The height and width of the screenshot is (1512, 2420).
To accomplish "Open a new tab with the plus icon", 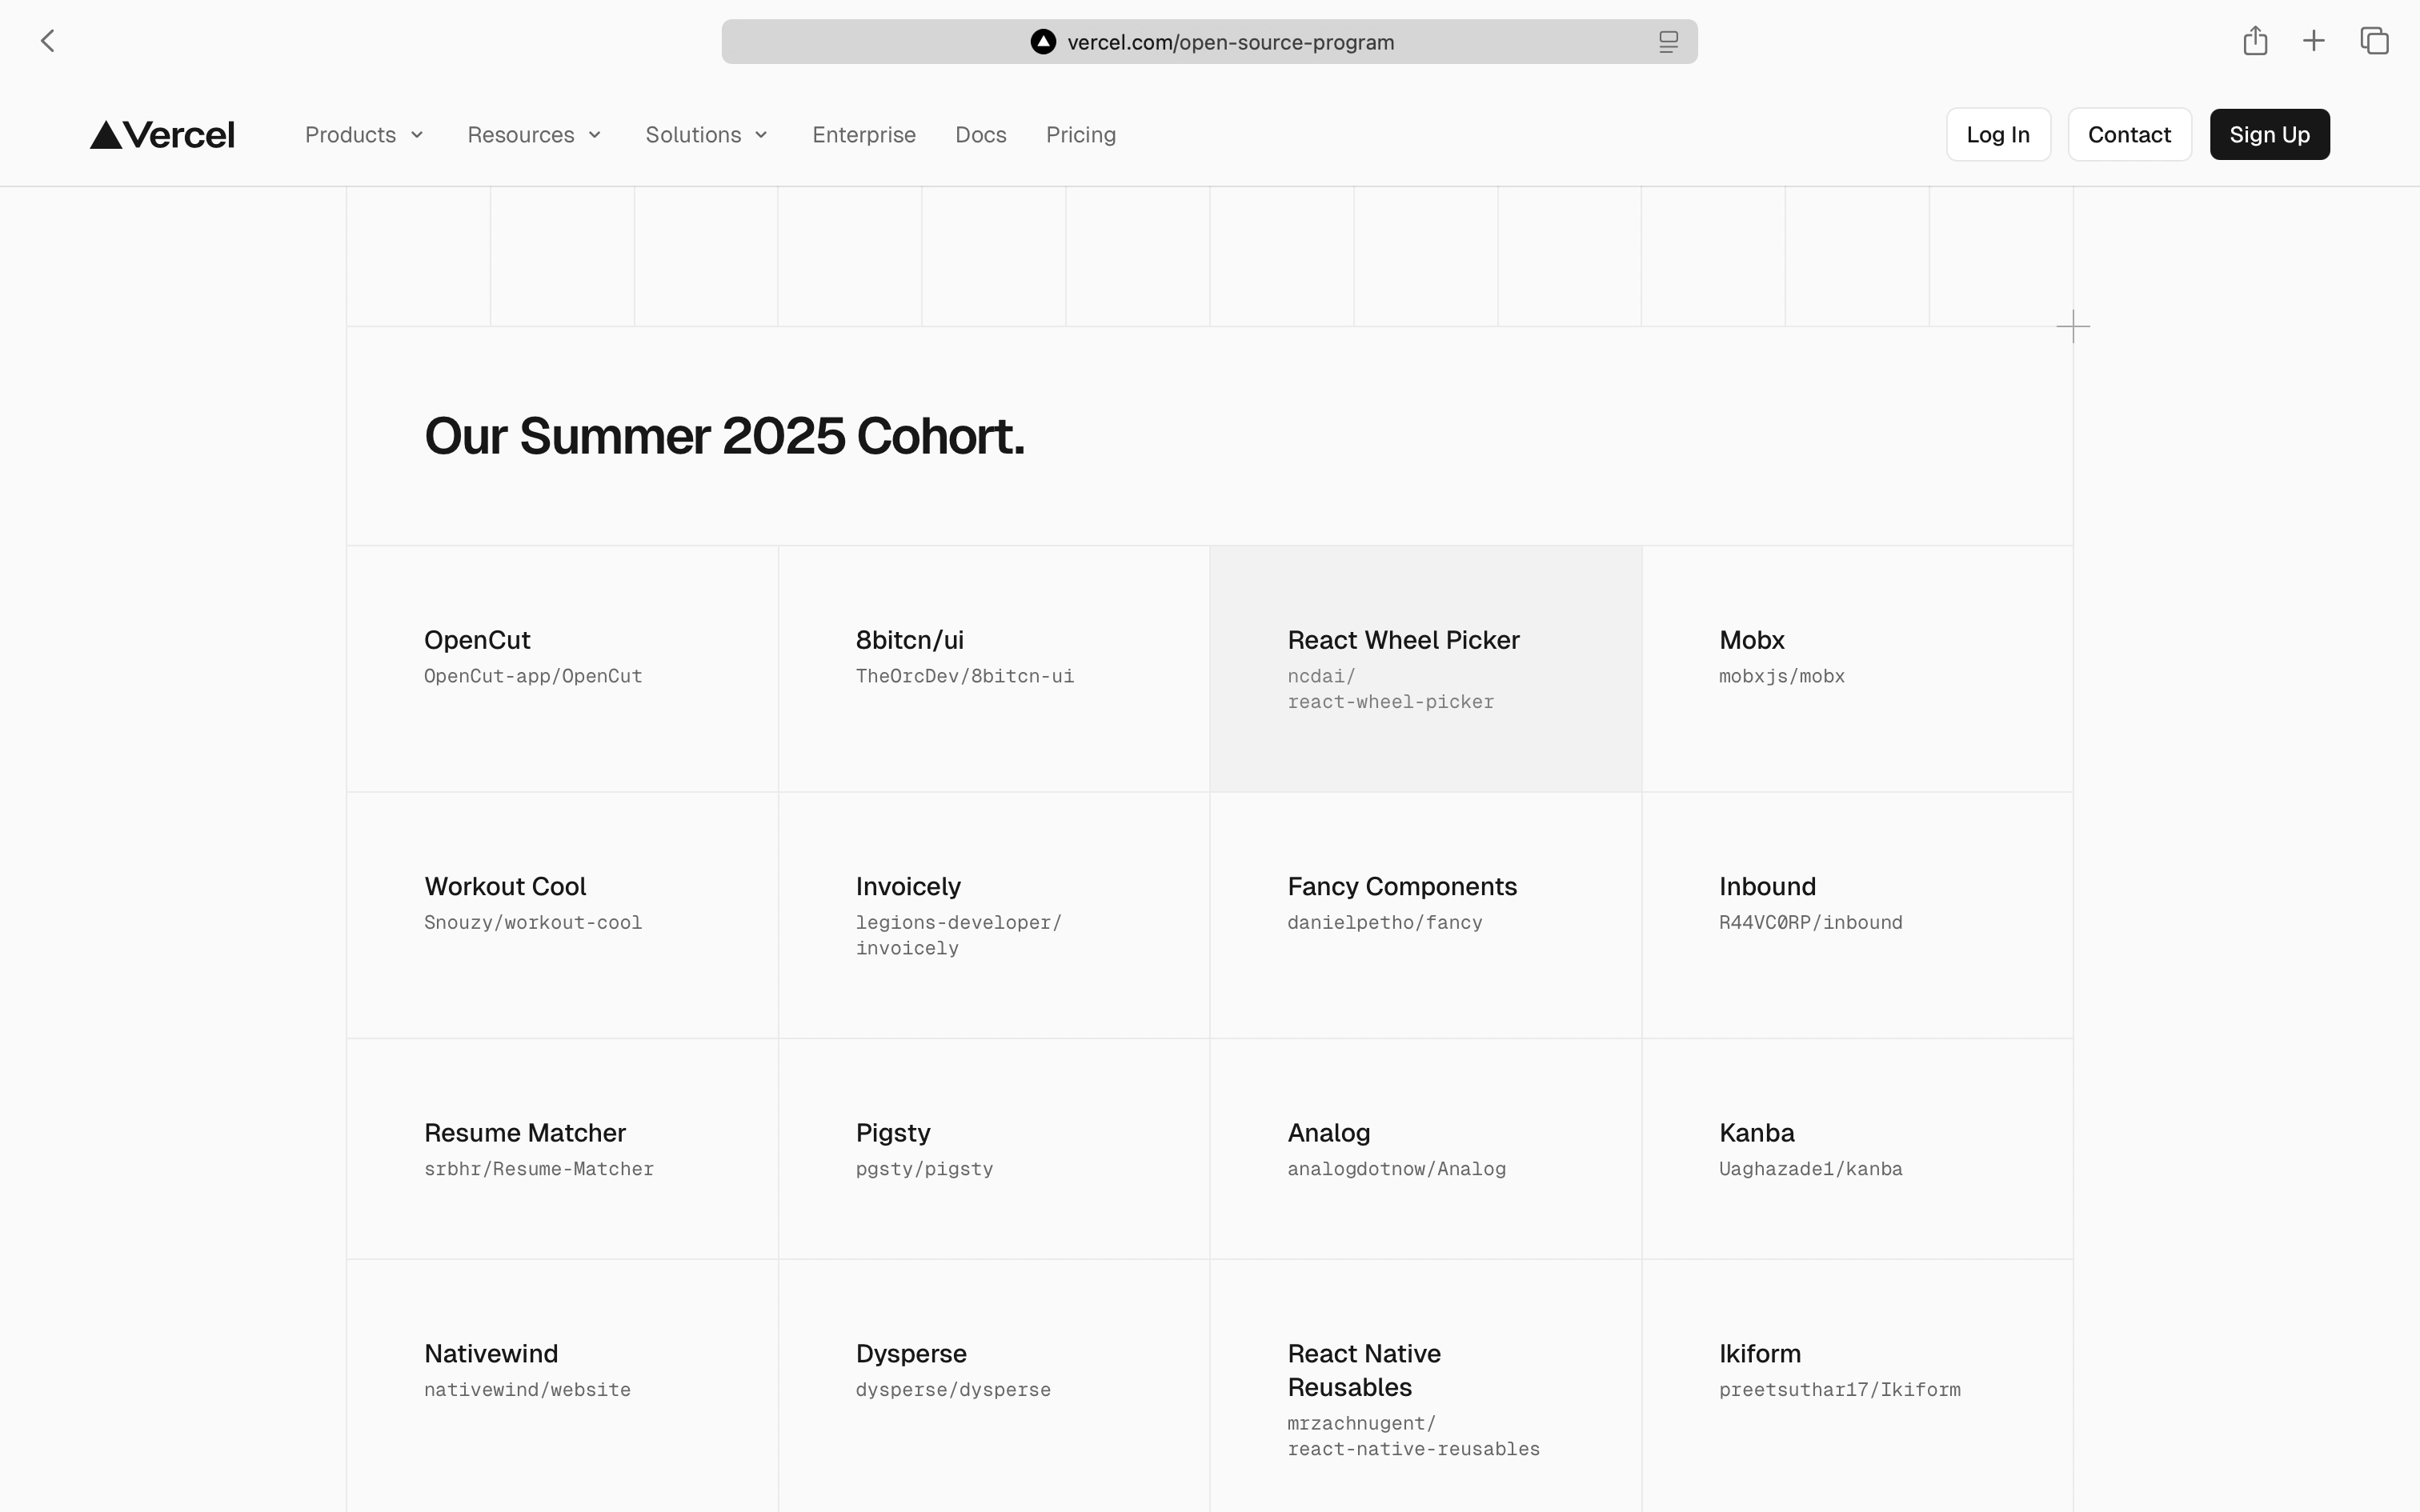I will click(2314, 40).
